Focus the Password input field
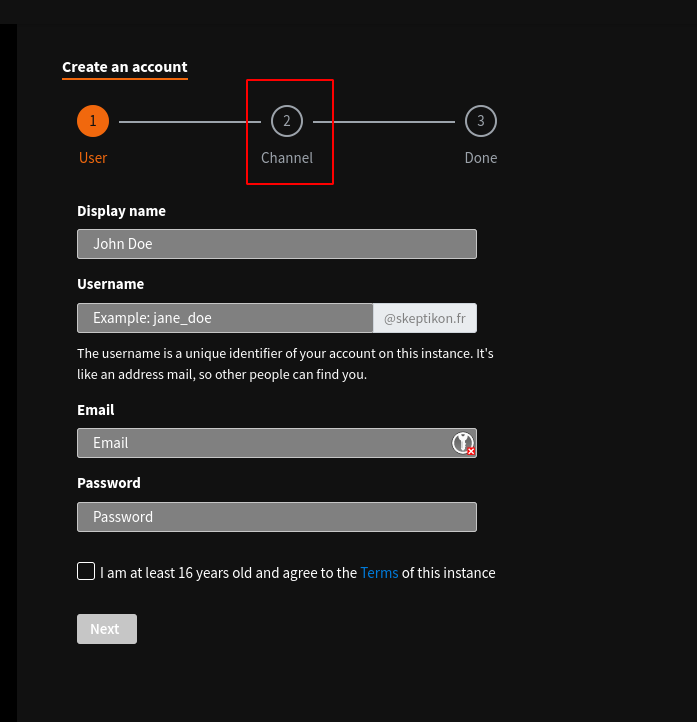This screenshot has height=722, width=697. 277,517
